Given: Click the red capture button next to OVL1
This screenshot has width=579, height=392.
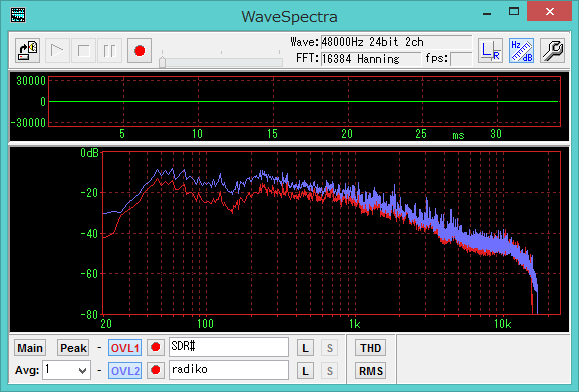Looking at the screenshot, I should (x=156, y=347).
